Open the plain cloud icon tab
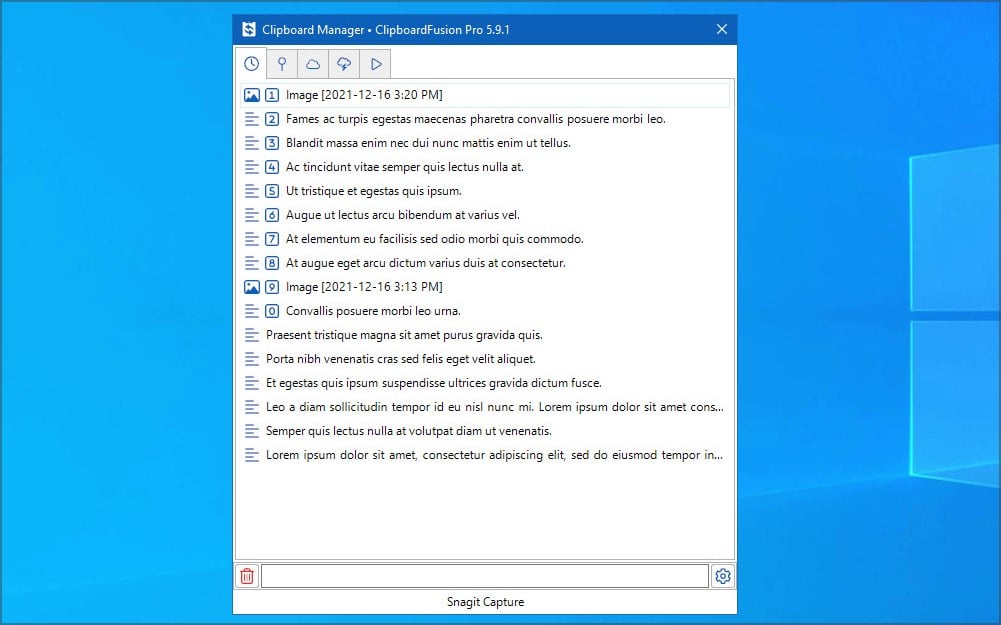This screenshot has width=1001, height=625. coord(313,64)
